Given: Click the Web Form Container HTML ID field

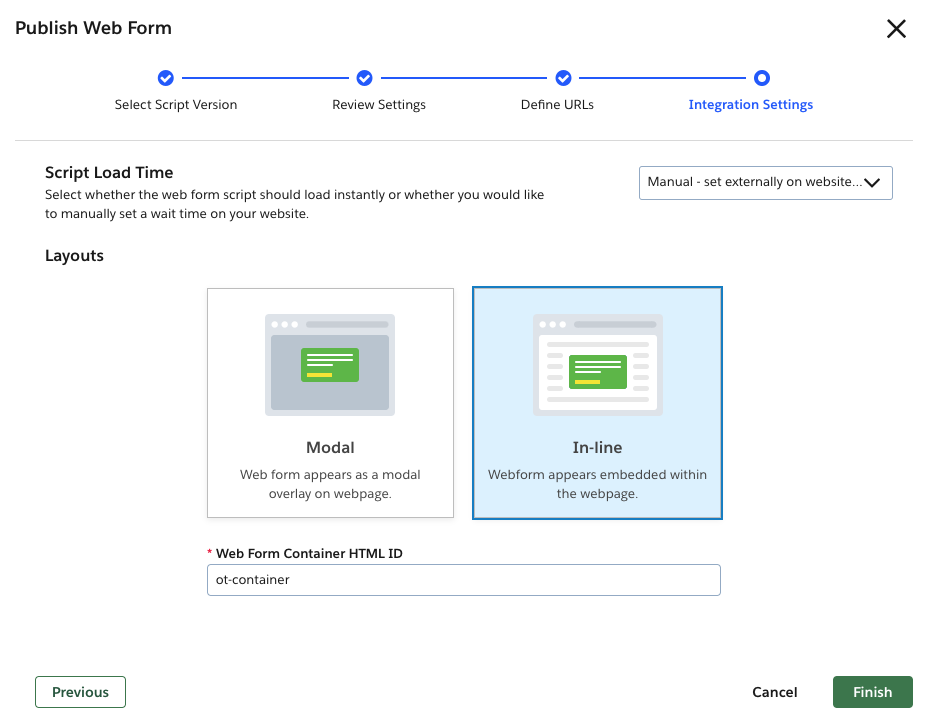Looking at the screenshot, I should 463,580.
